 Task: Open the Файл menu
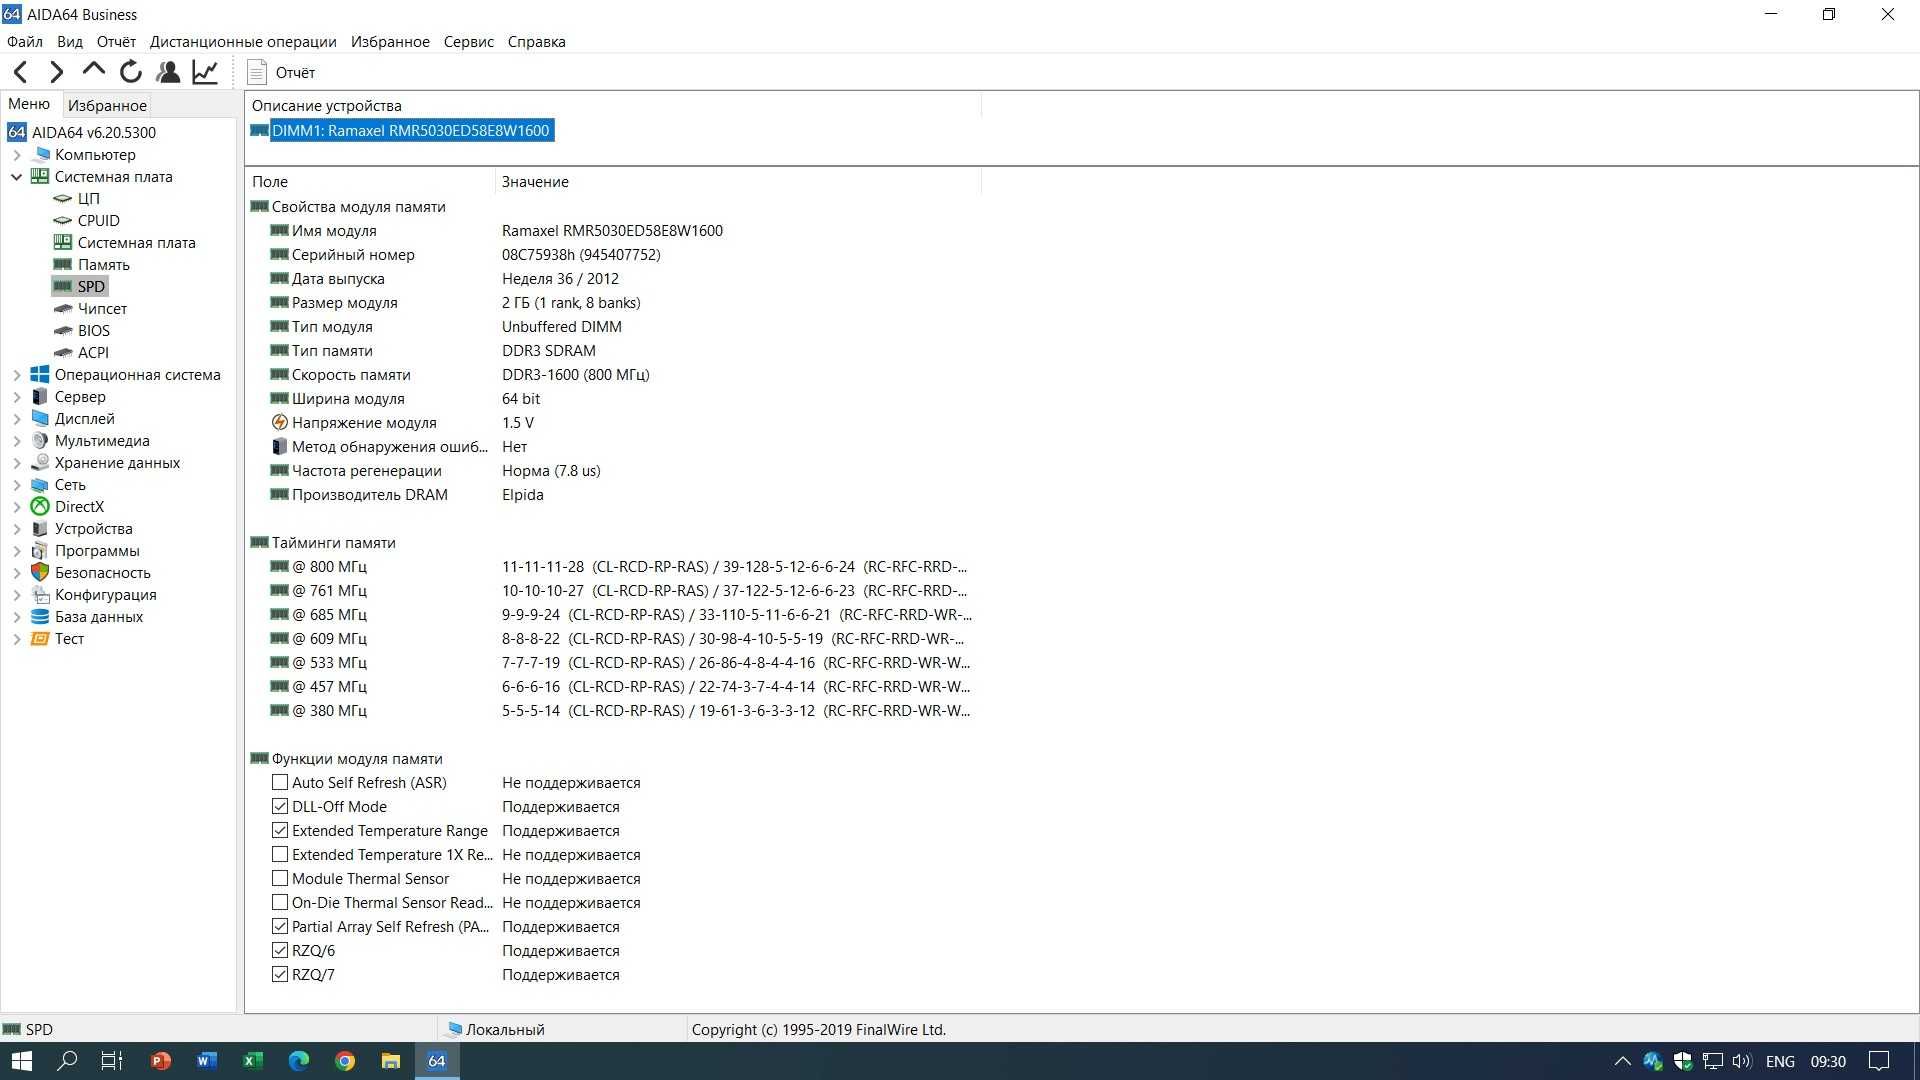(25, 42)
